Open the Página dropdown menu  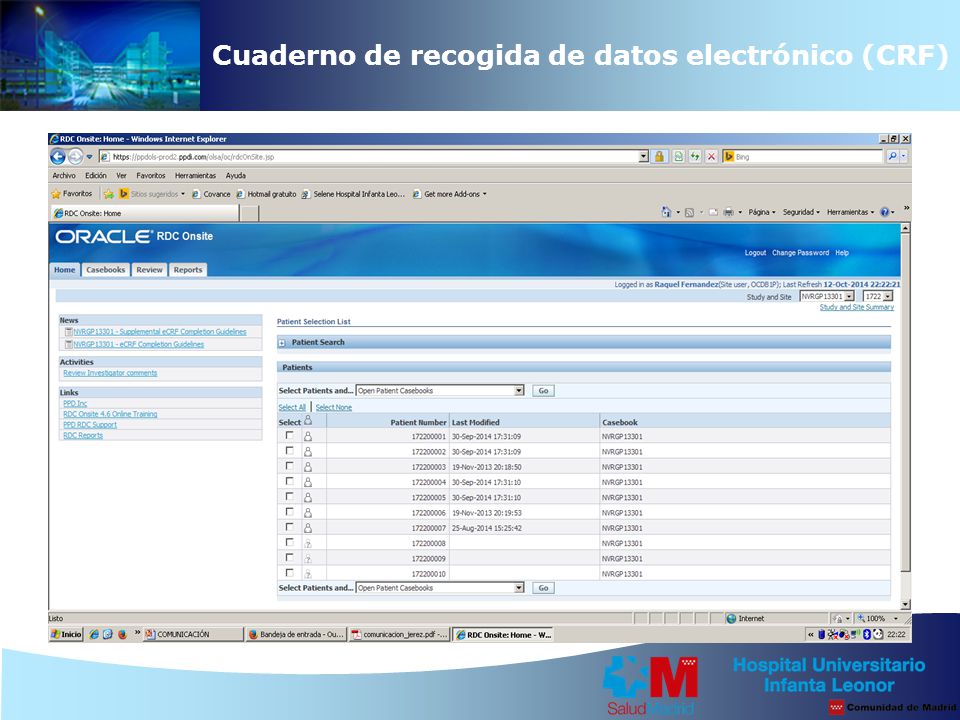pyautogui.click(x=762, y=212)
